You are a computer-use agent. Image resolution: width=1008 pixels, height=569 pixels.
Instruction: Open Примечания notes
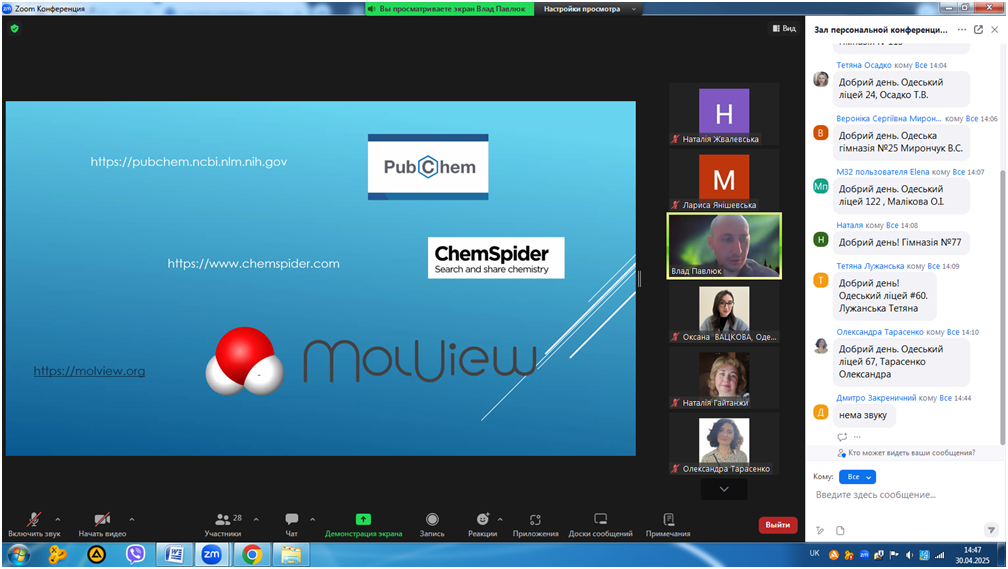click(x=668, y=524)
